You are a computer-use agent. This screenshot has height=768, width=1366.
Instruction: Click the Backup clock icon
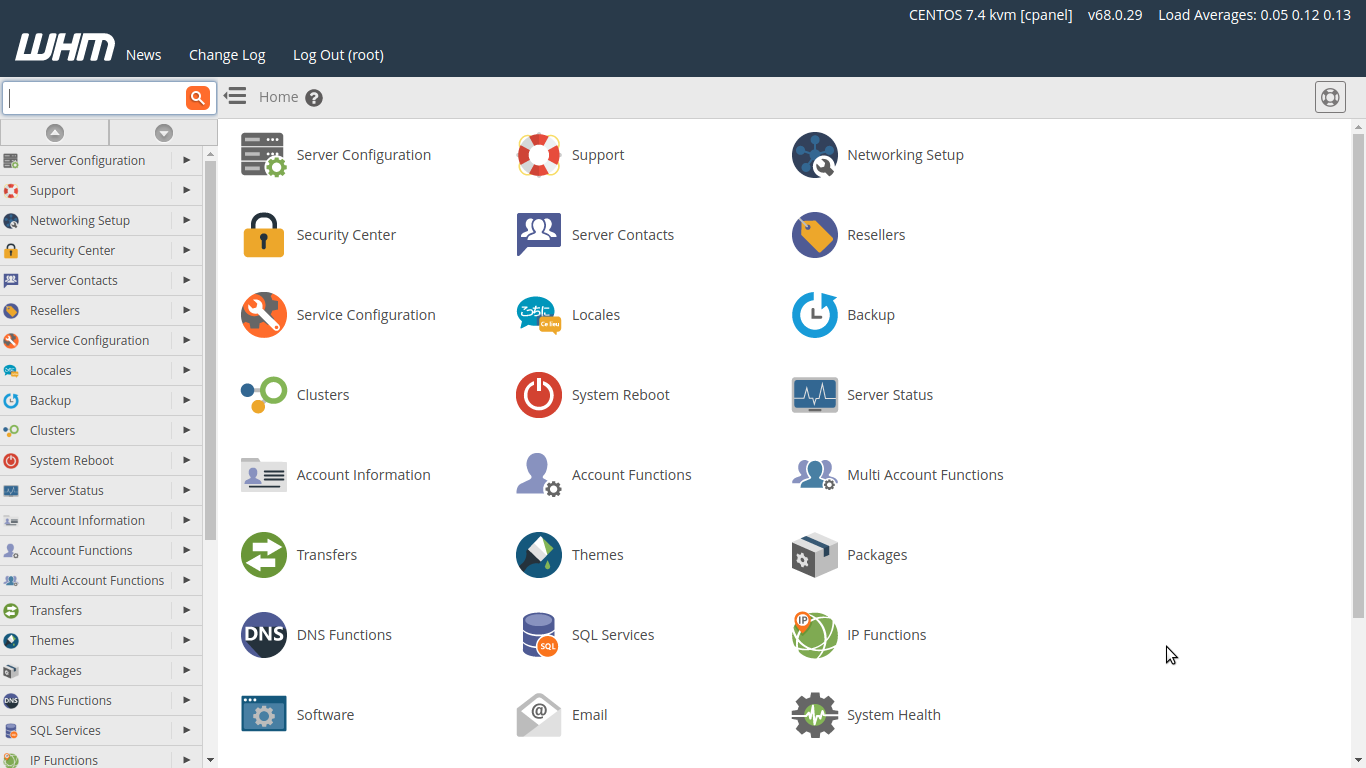pyautogui.click(x=814, y=315)
